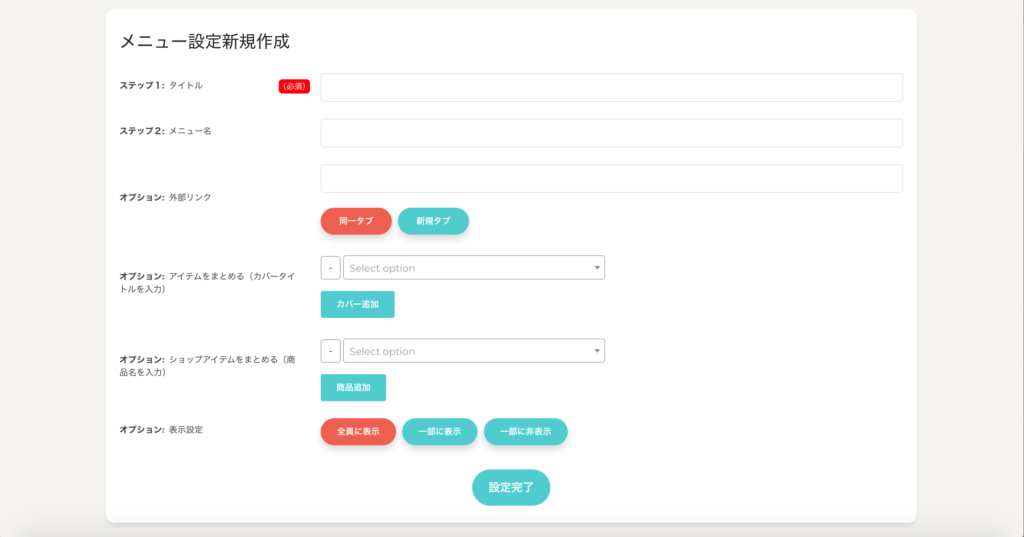Focus the 外部リンク URL input field
This screenshot has width=1024, height=537.
click(x=611, y=178)
